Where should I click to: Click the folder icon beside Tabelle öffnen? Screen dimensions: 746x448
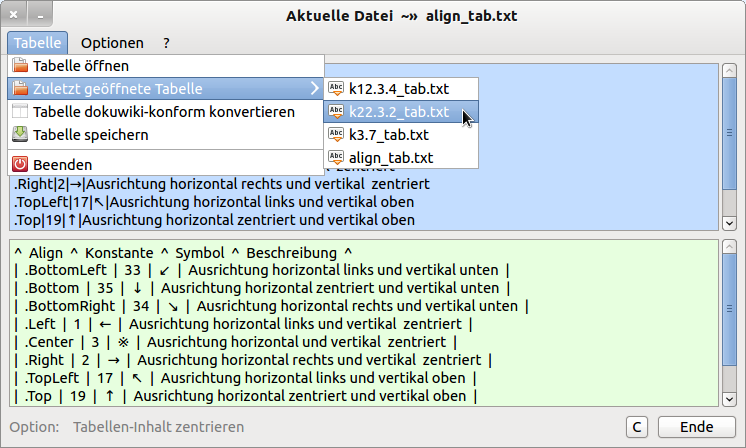coord(19,66)
